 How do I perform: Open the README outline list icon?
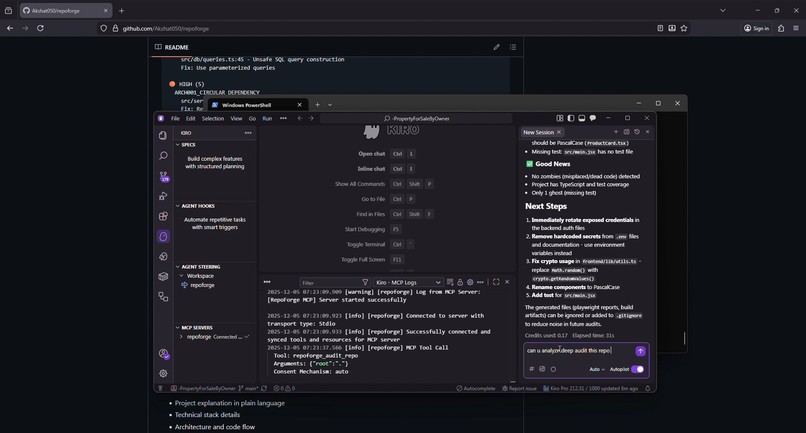[513, 47]
